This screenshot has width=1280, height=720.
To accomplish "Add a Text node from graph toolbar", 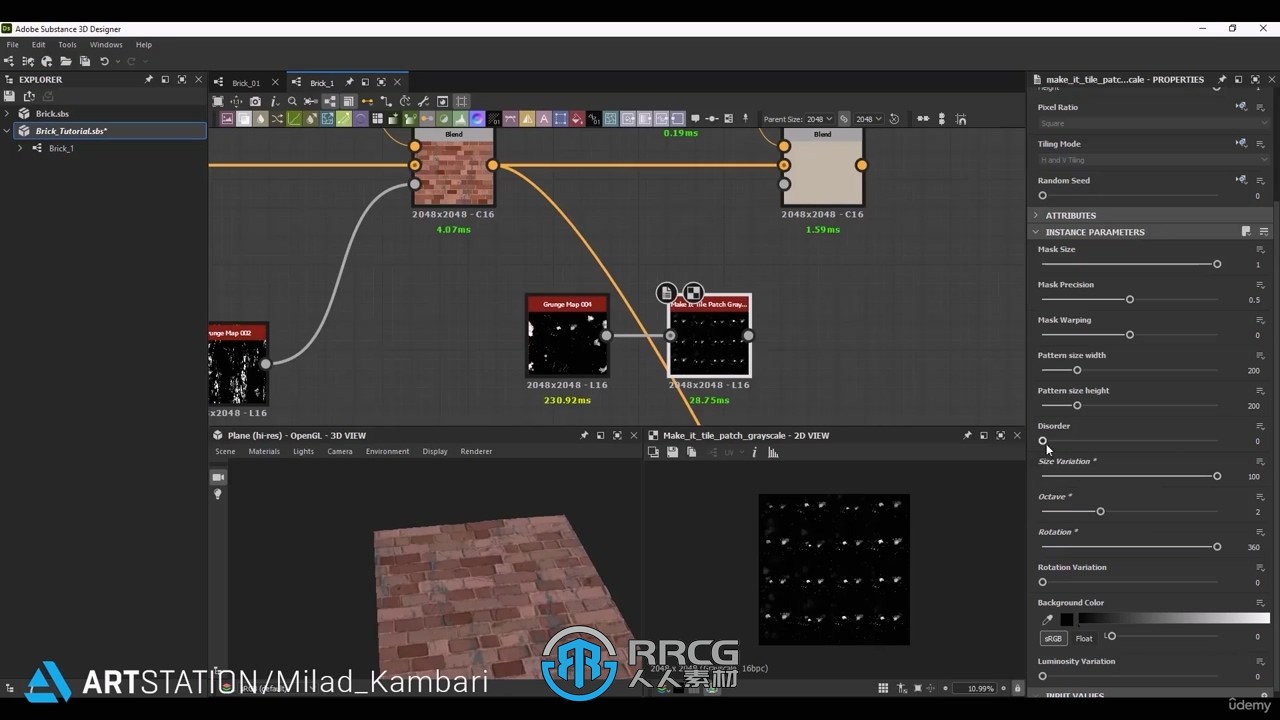I will (543, 119).
